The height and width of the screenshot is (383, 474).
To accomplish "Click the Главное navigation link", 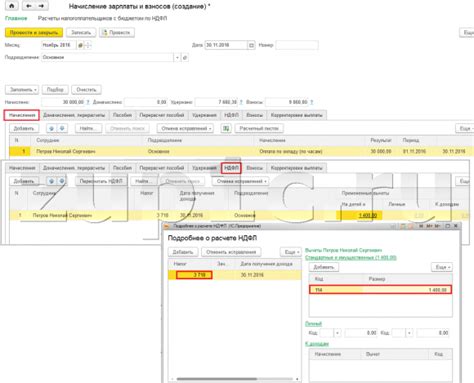I will pos(16,19).
